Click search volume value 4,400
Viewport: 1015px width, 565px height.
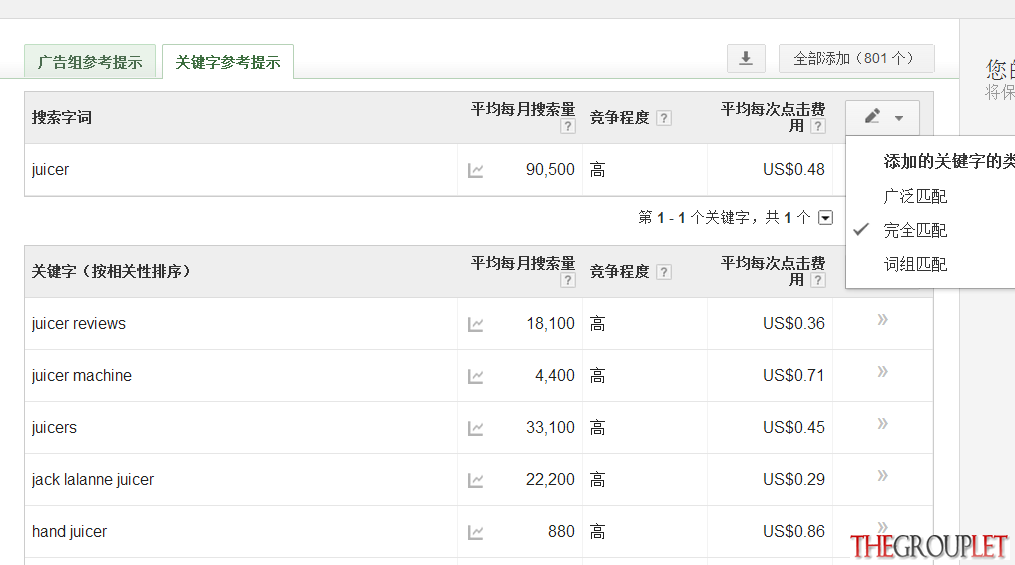tap(555, 375)
